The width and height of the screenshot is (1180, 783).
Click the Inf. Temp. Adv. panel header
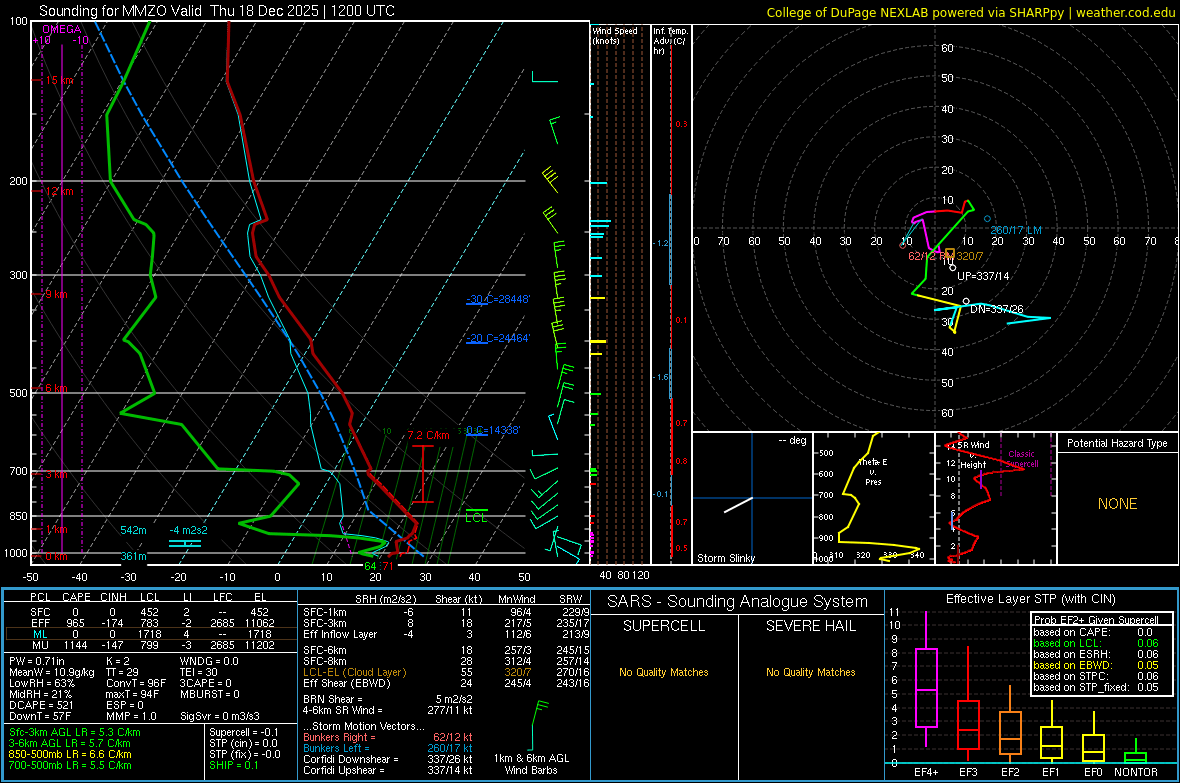point(670,41)
